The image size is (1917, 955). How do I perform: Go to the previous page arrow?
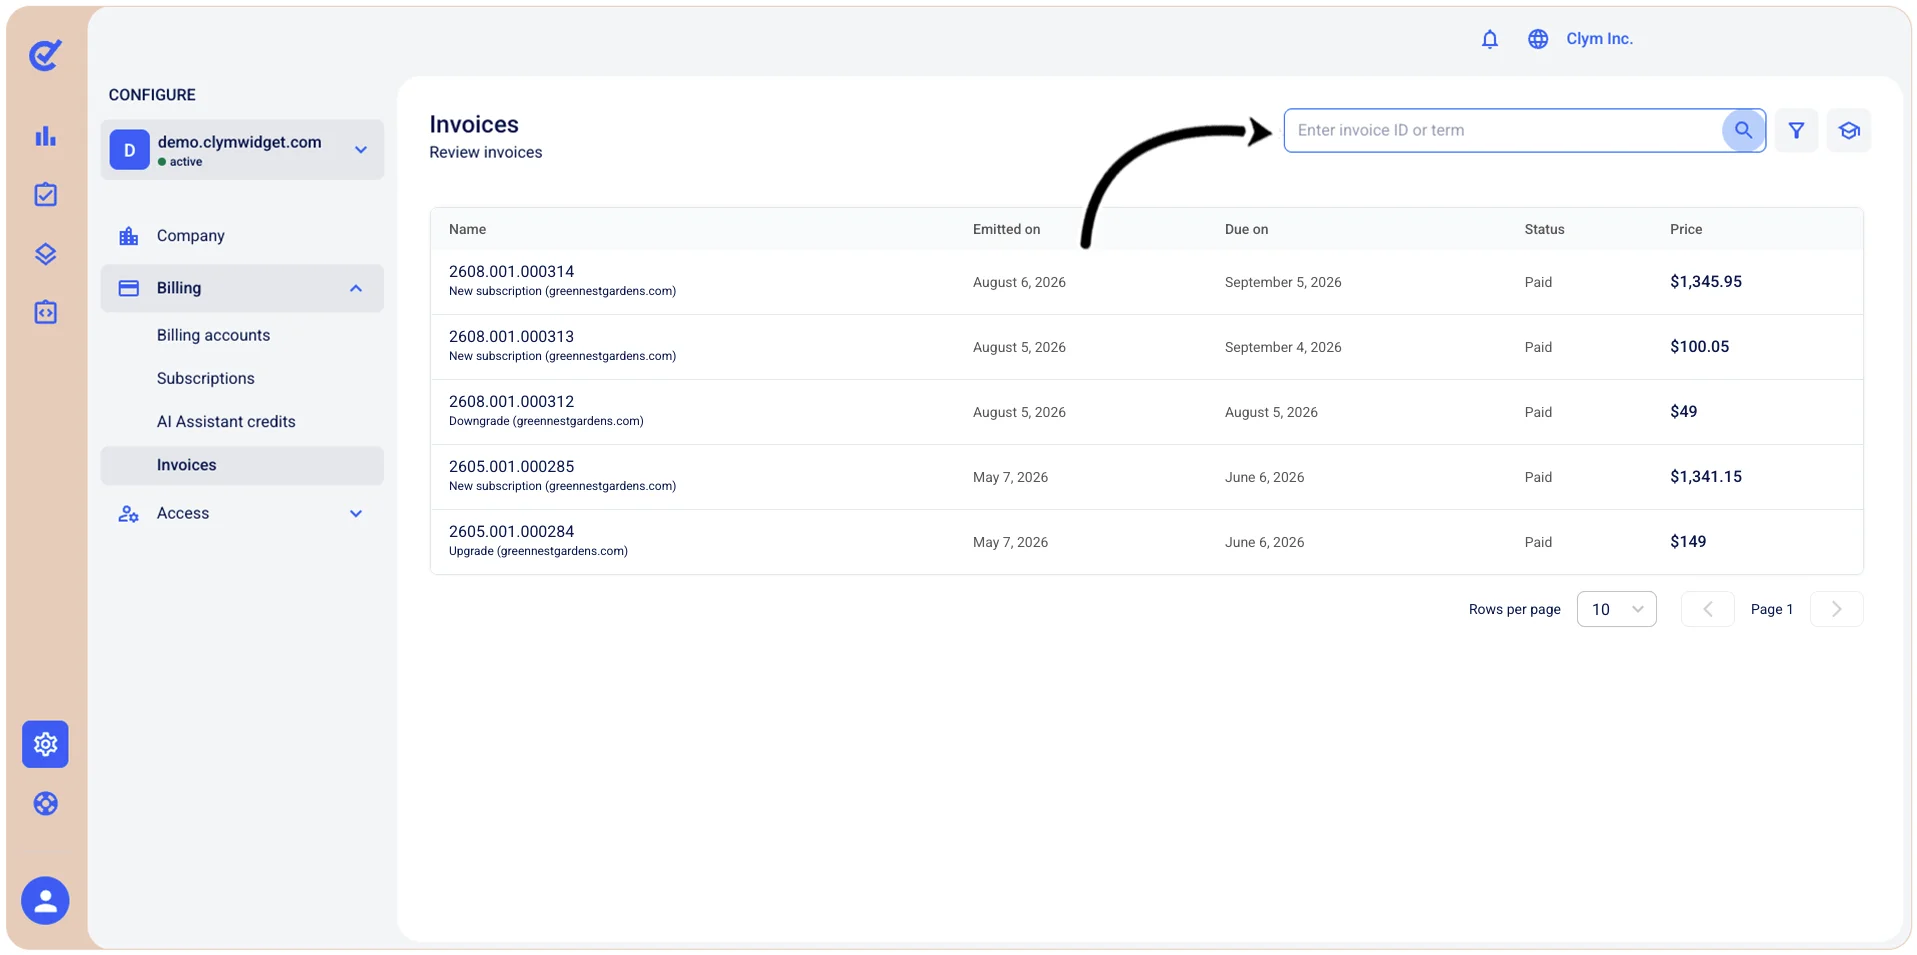coord(1707,609)
